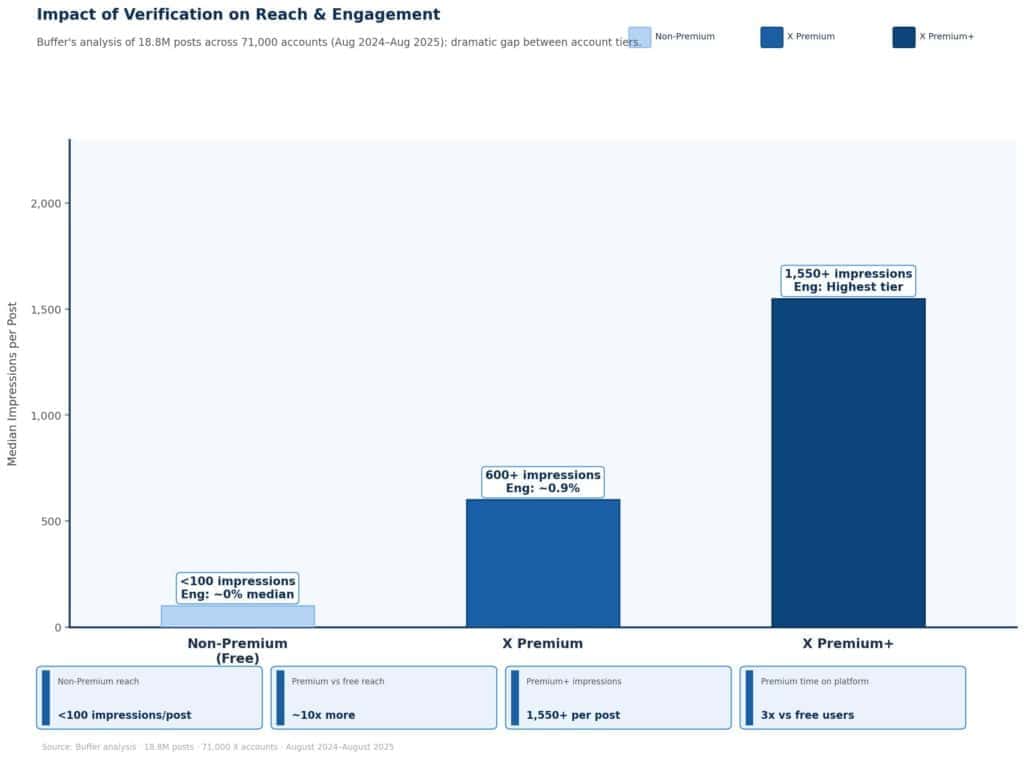Click the Non-Premium legend color swatch
The image size is (1024, 759).
[639, 37]
